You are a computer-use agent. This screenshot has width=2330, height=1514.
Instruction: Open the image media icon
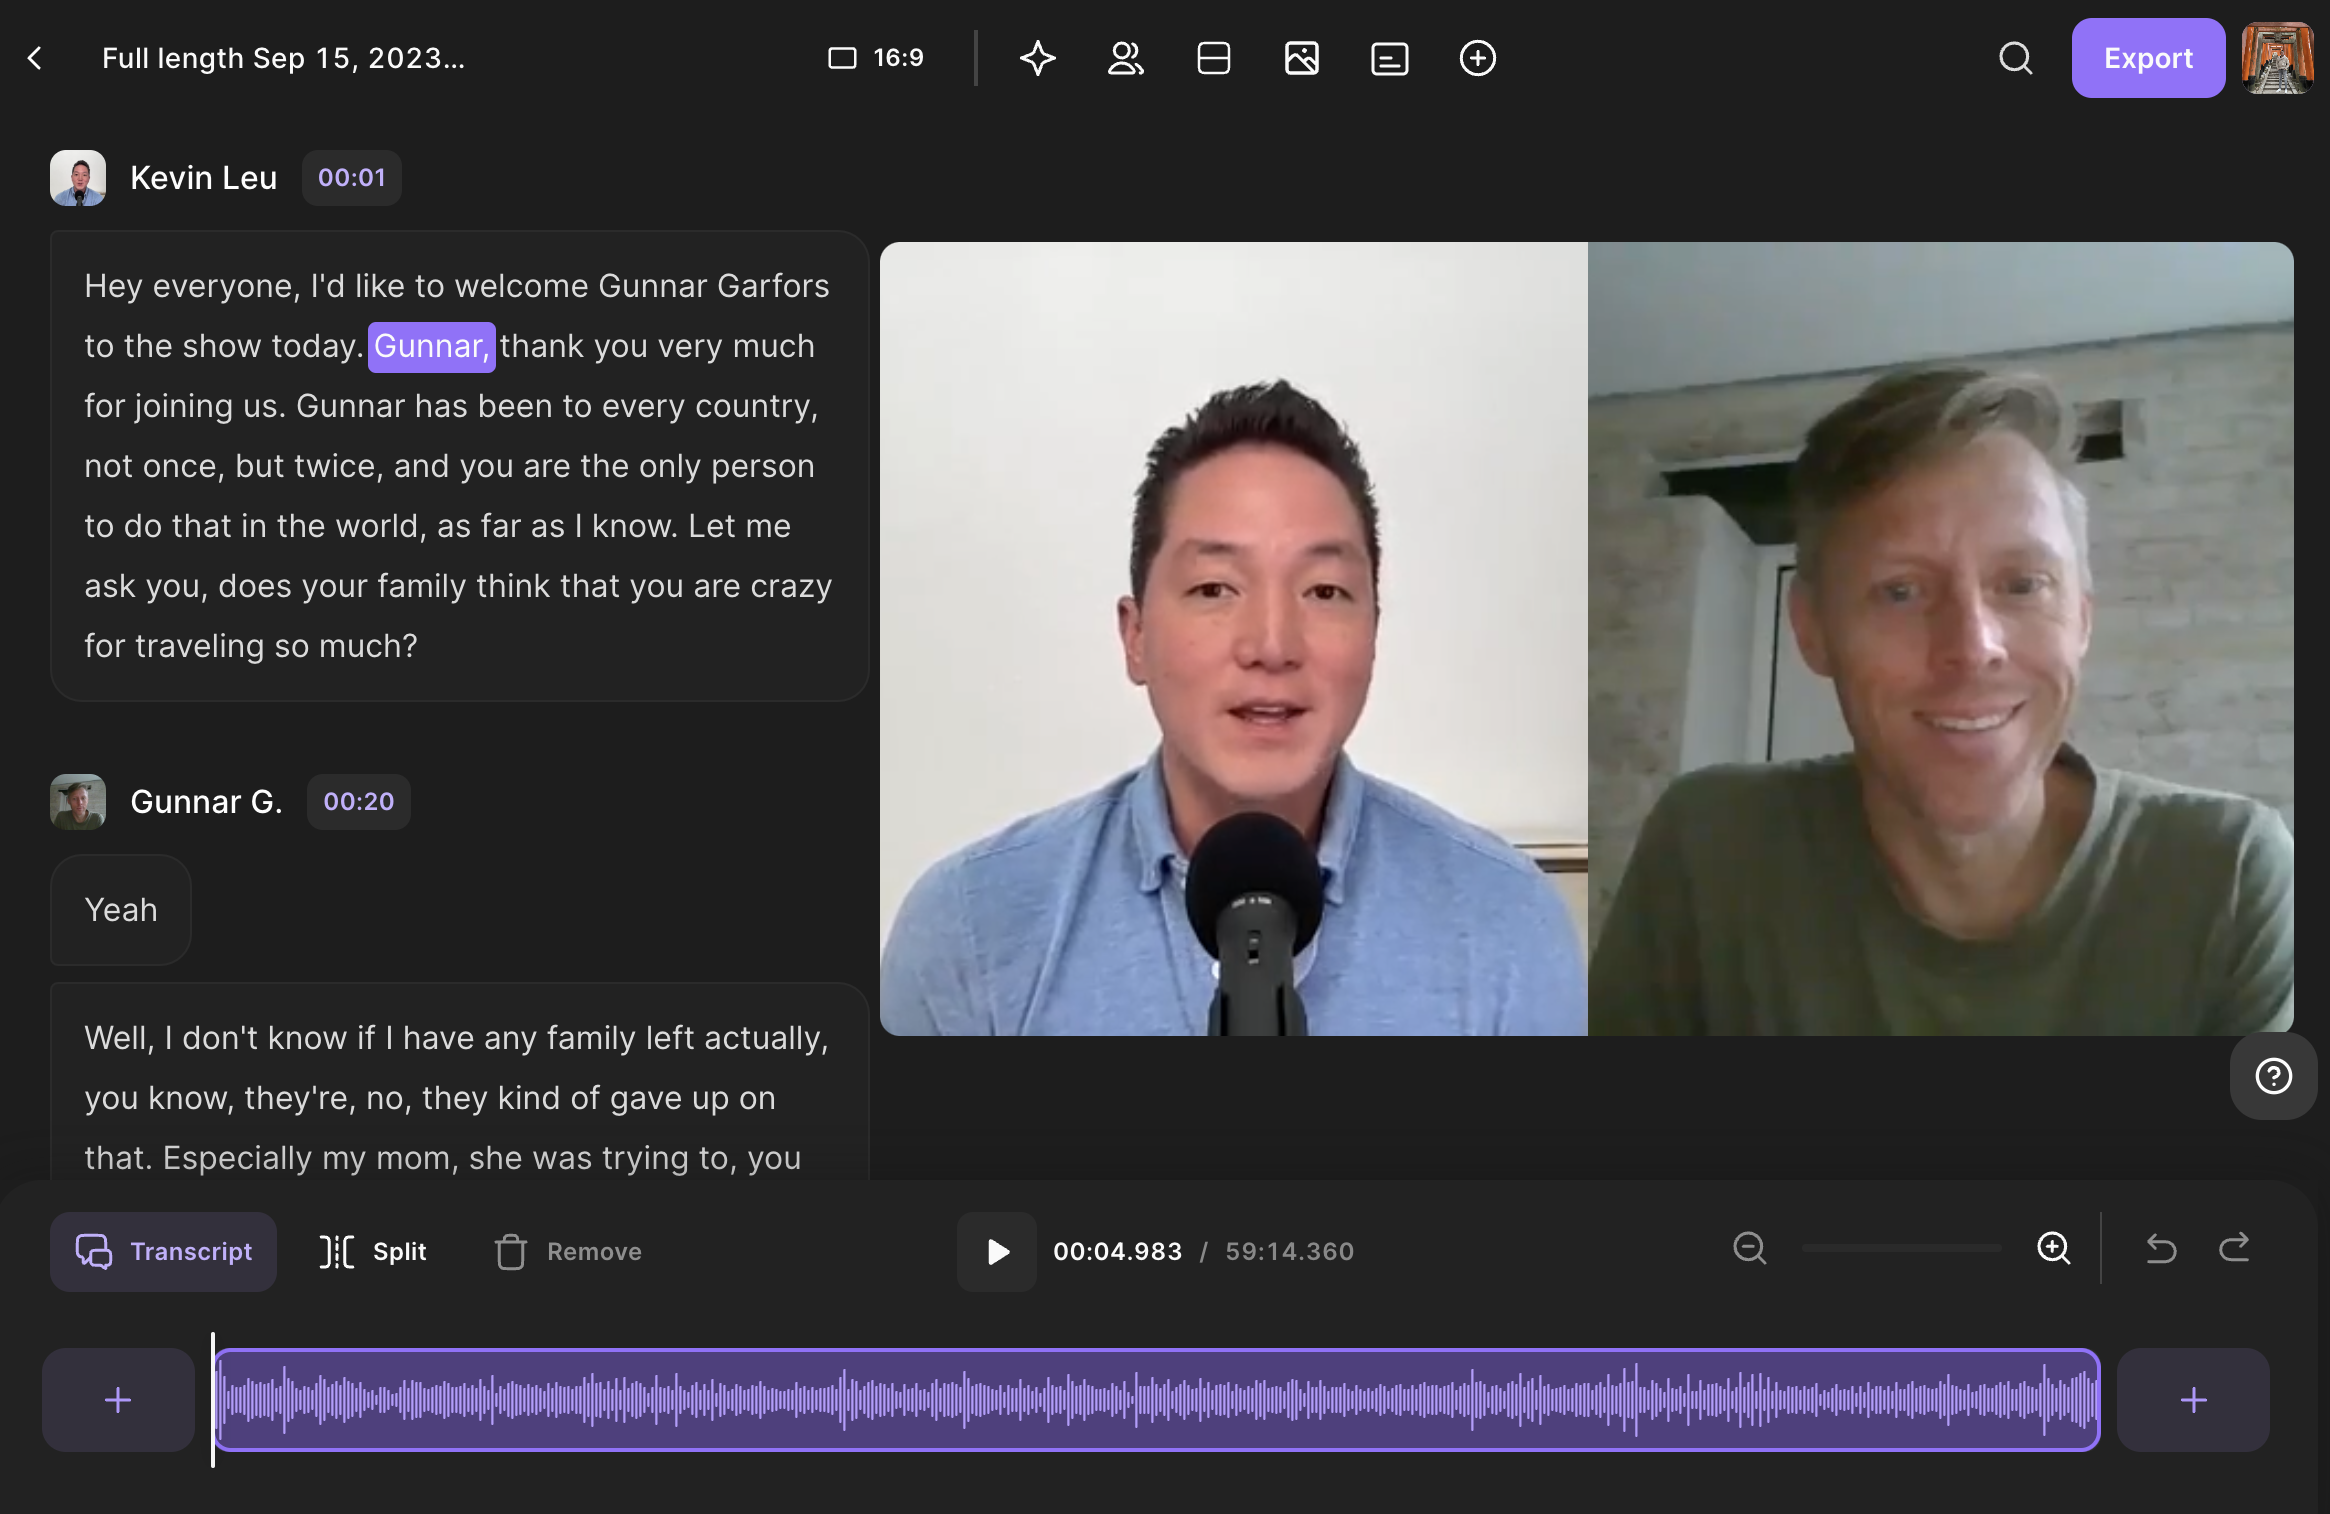click(x=1301, y=58)
